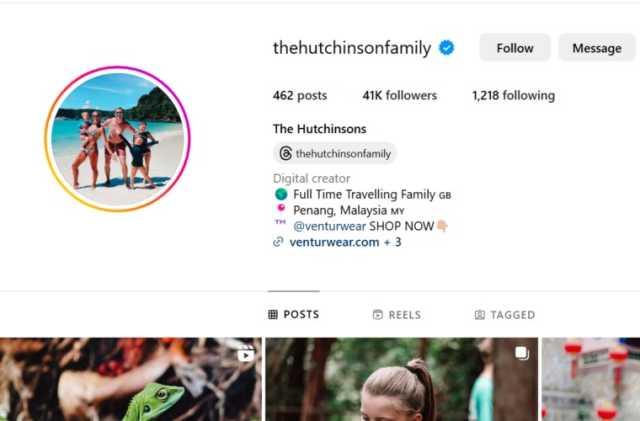The image size is (640, 421).
Task: Open the venturwear.com link
Action: [334, 242]
